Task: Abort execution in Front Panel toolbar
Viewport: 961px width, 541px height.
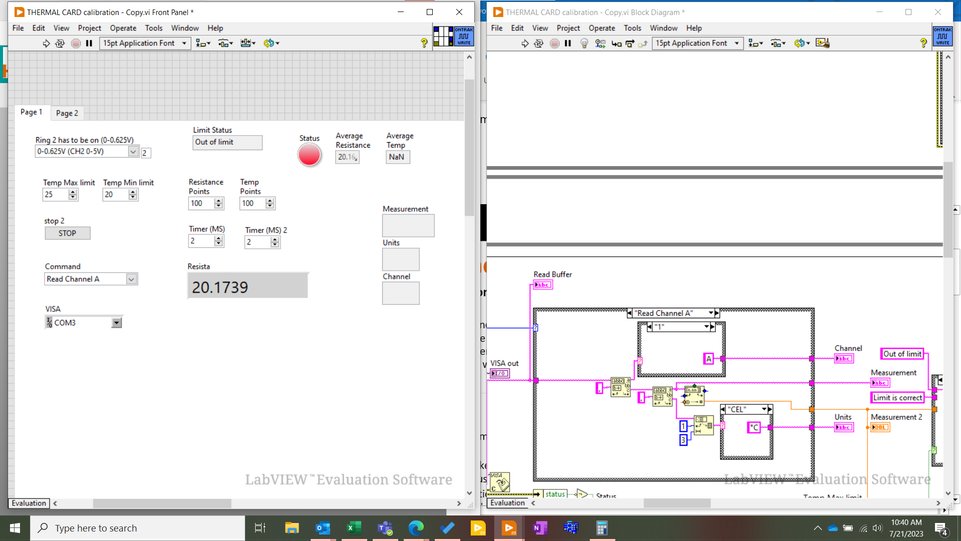Action: point(75,44)
